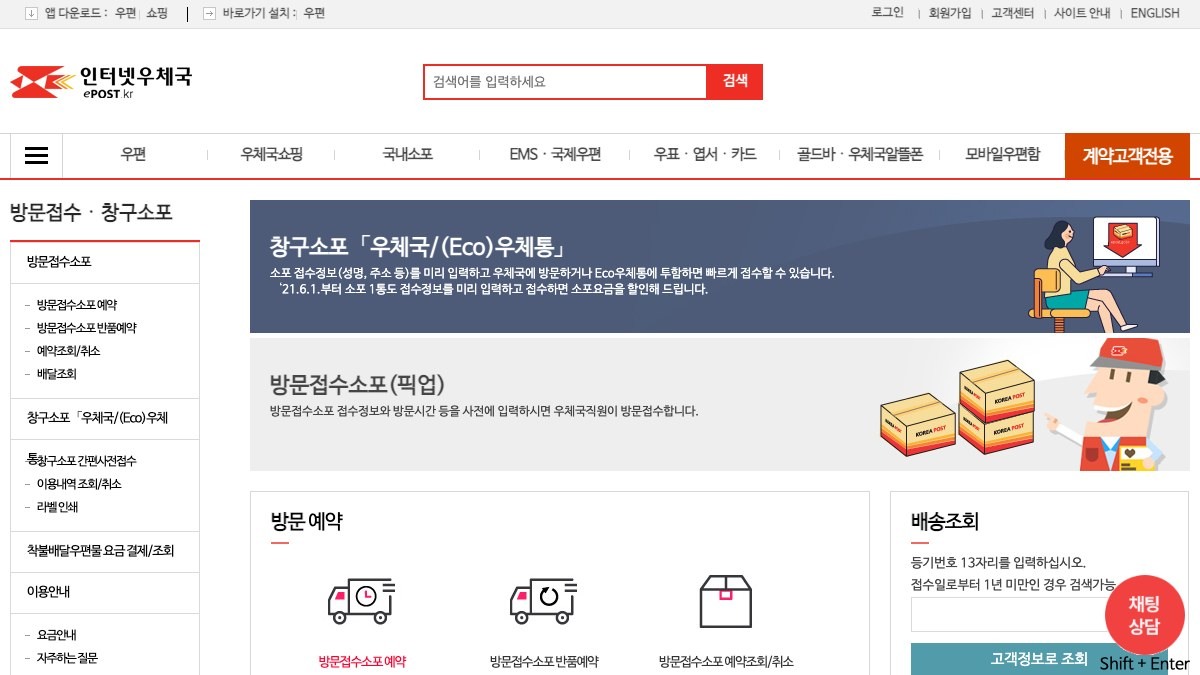
Task: Open the 모바일우편함 menu
Action: 1002,155
